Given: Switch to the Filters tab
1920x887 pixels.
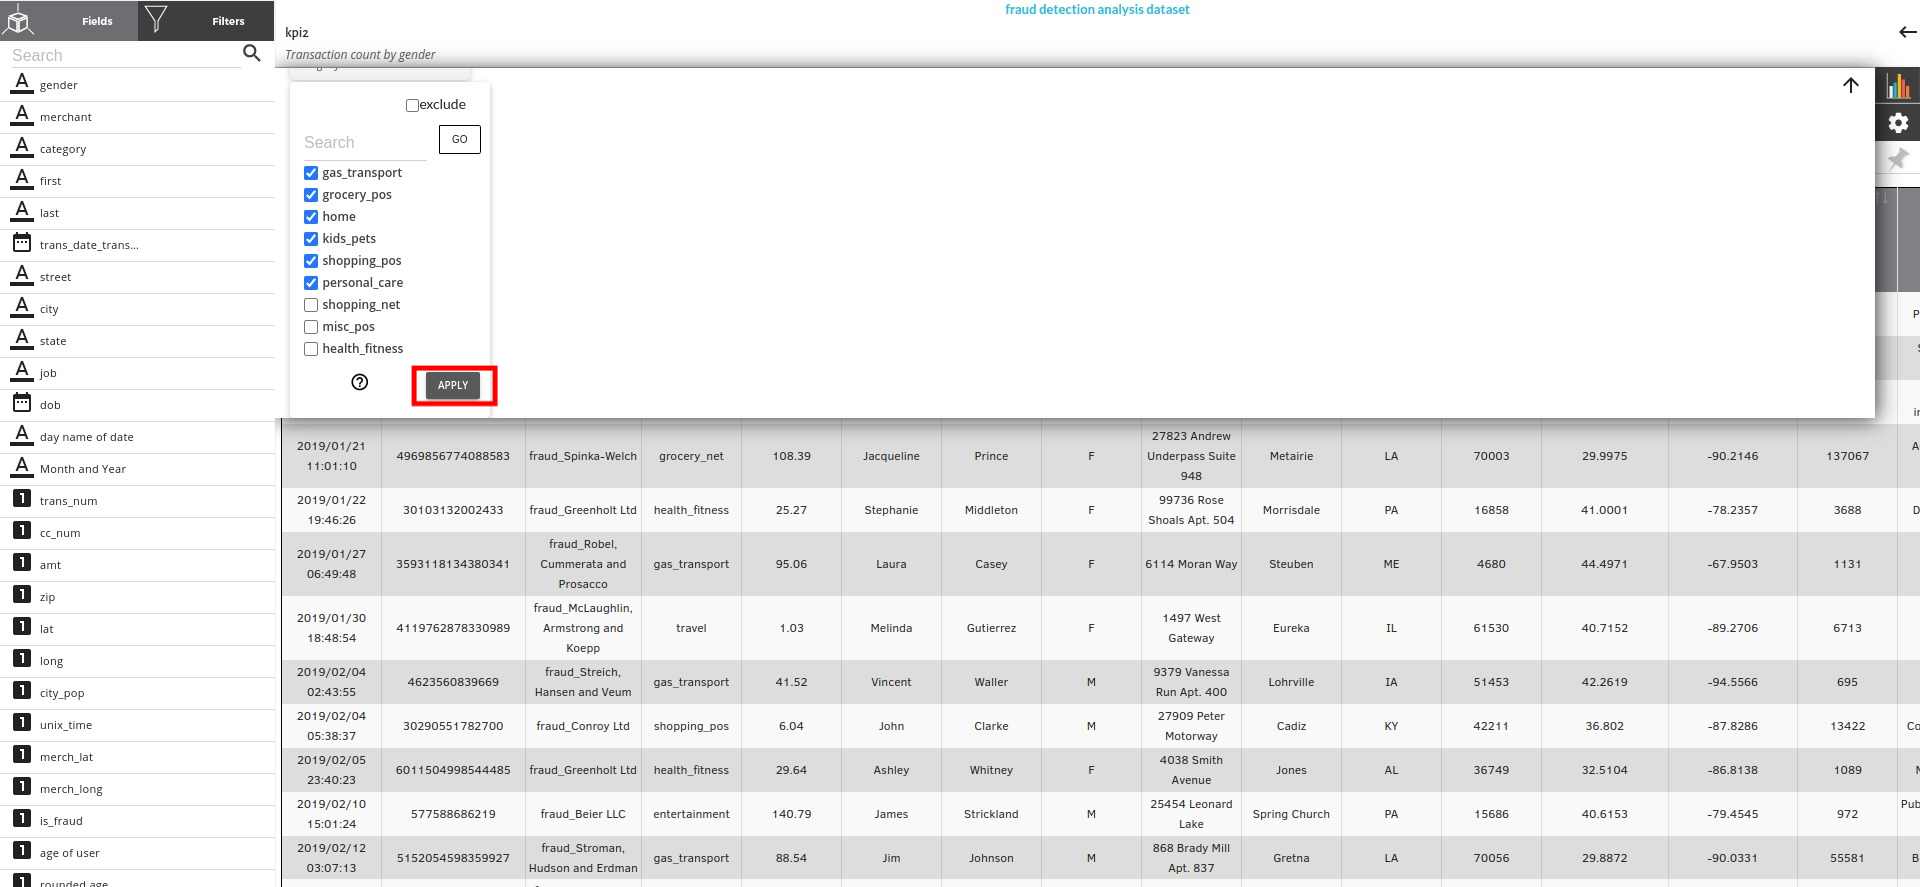Looking at the screenshot, I should click(x=228, y=21).
